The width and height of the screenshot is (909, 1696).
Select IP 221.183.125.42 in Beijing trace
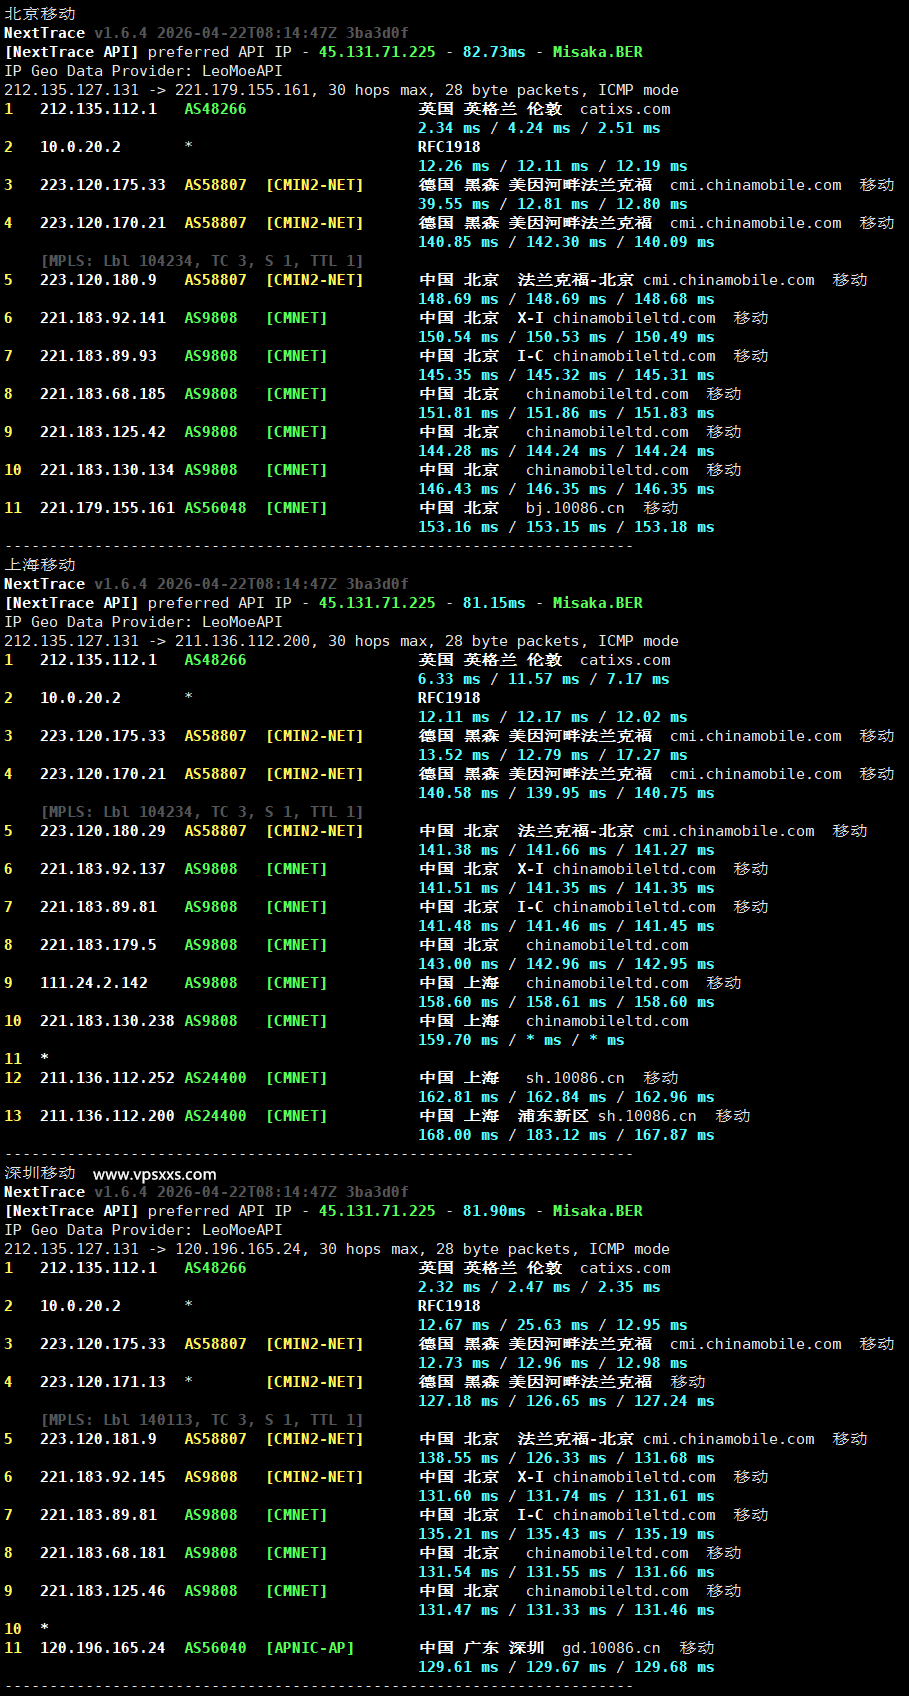click(x=103, y=432)
